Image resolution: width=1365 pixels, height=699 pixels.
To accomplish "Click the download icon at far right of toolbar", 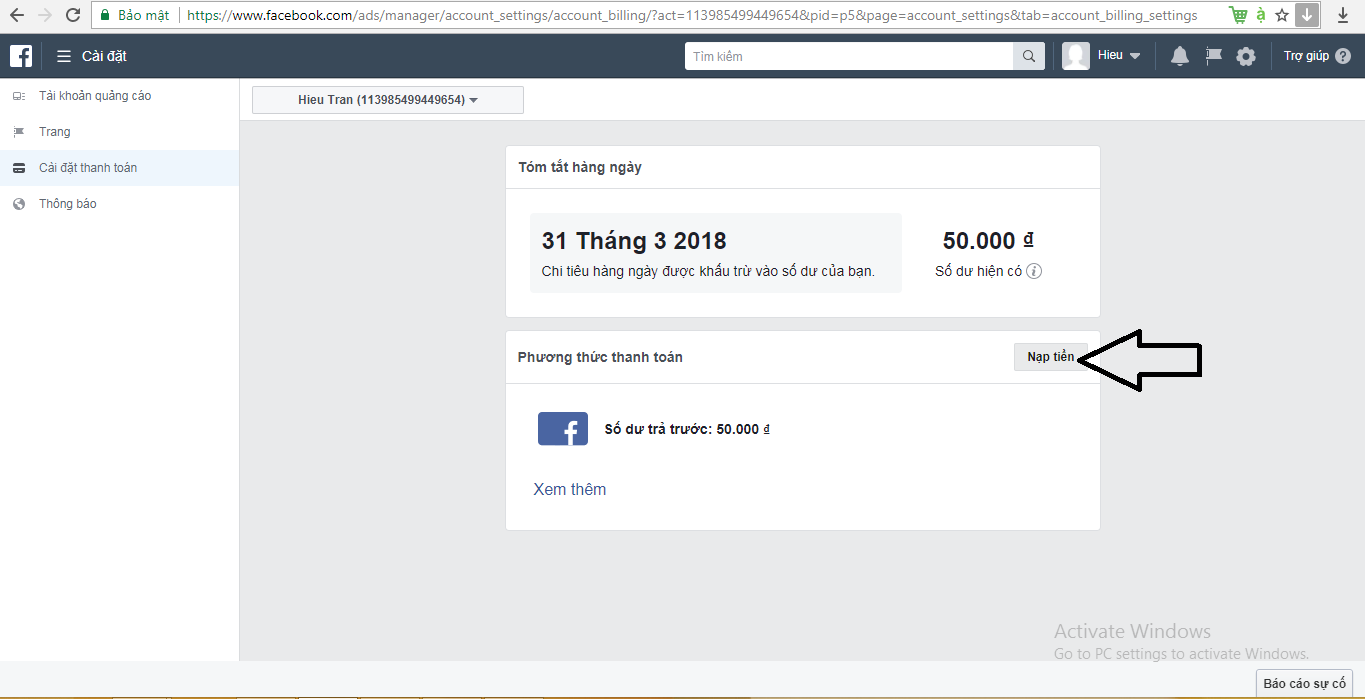I will 1342,15.
